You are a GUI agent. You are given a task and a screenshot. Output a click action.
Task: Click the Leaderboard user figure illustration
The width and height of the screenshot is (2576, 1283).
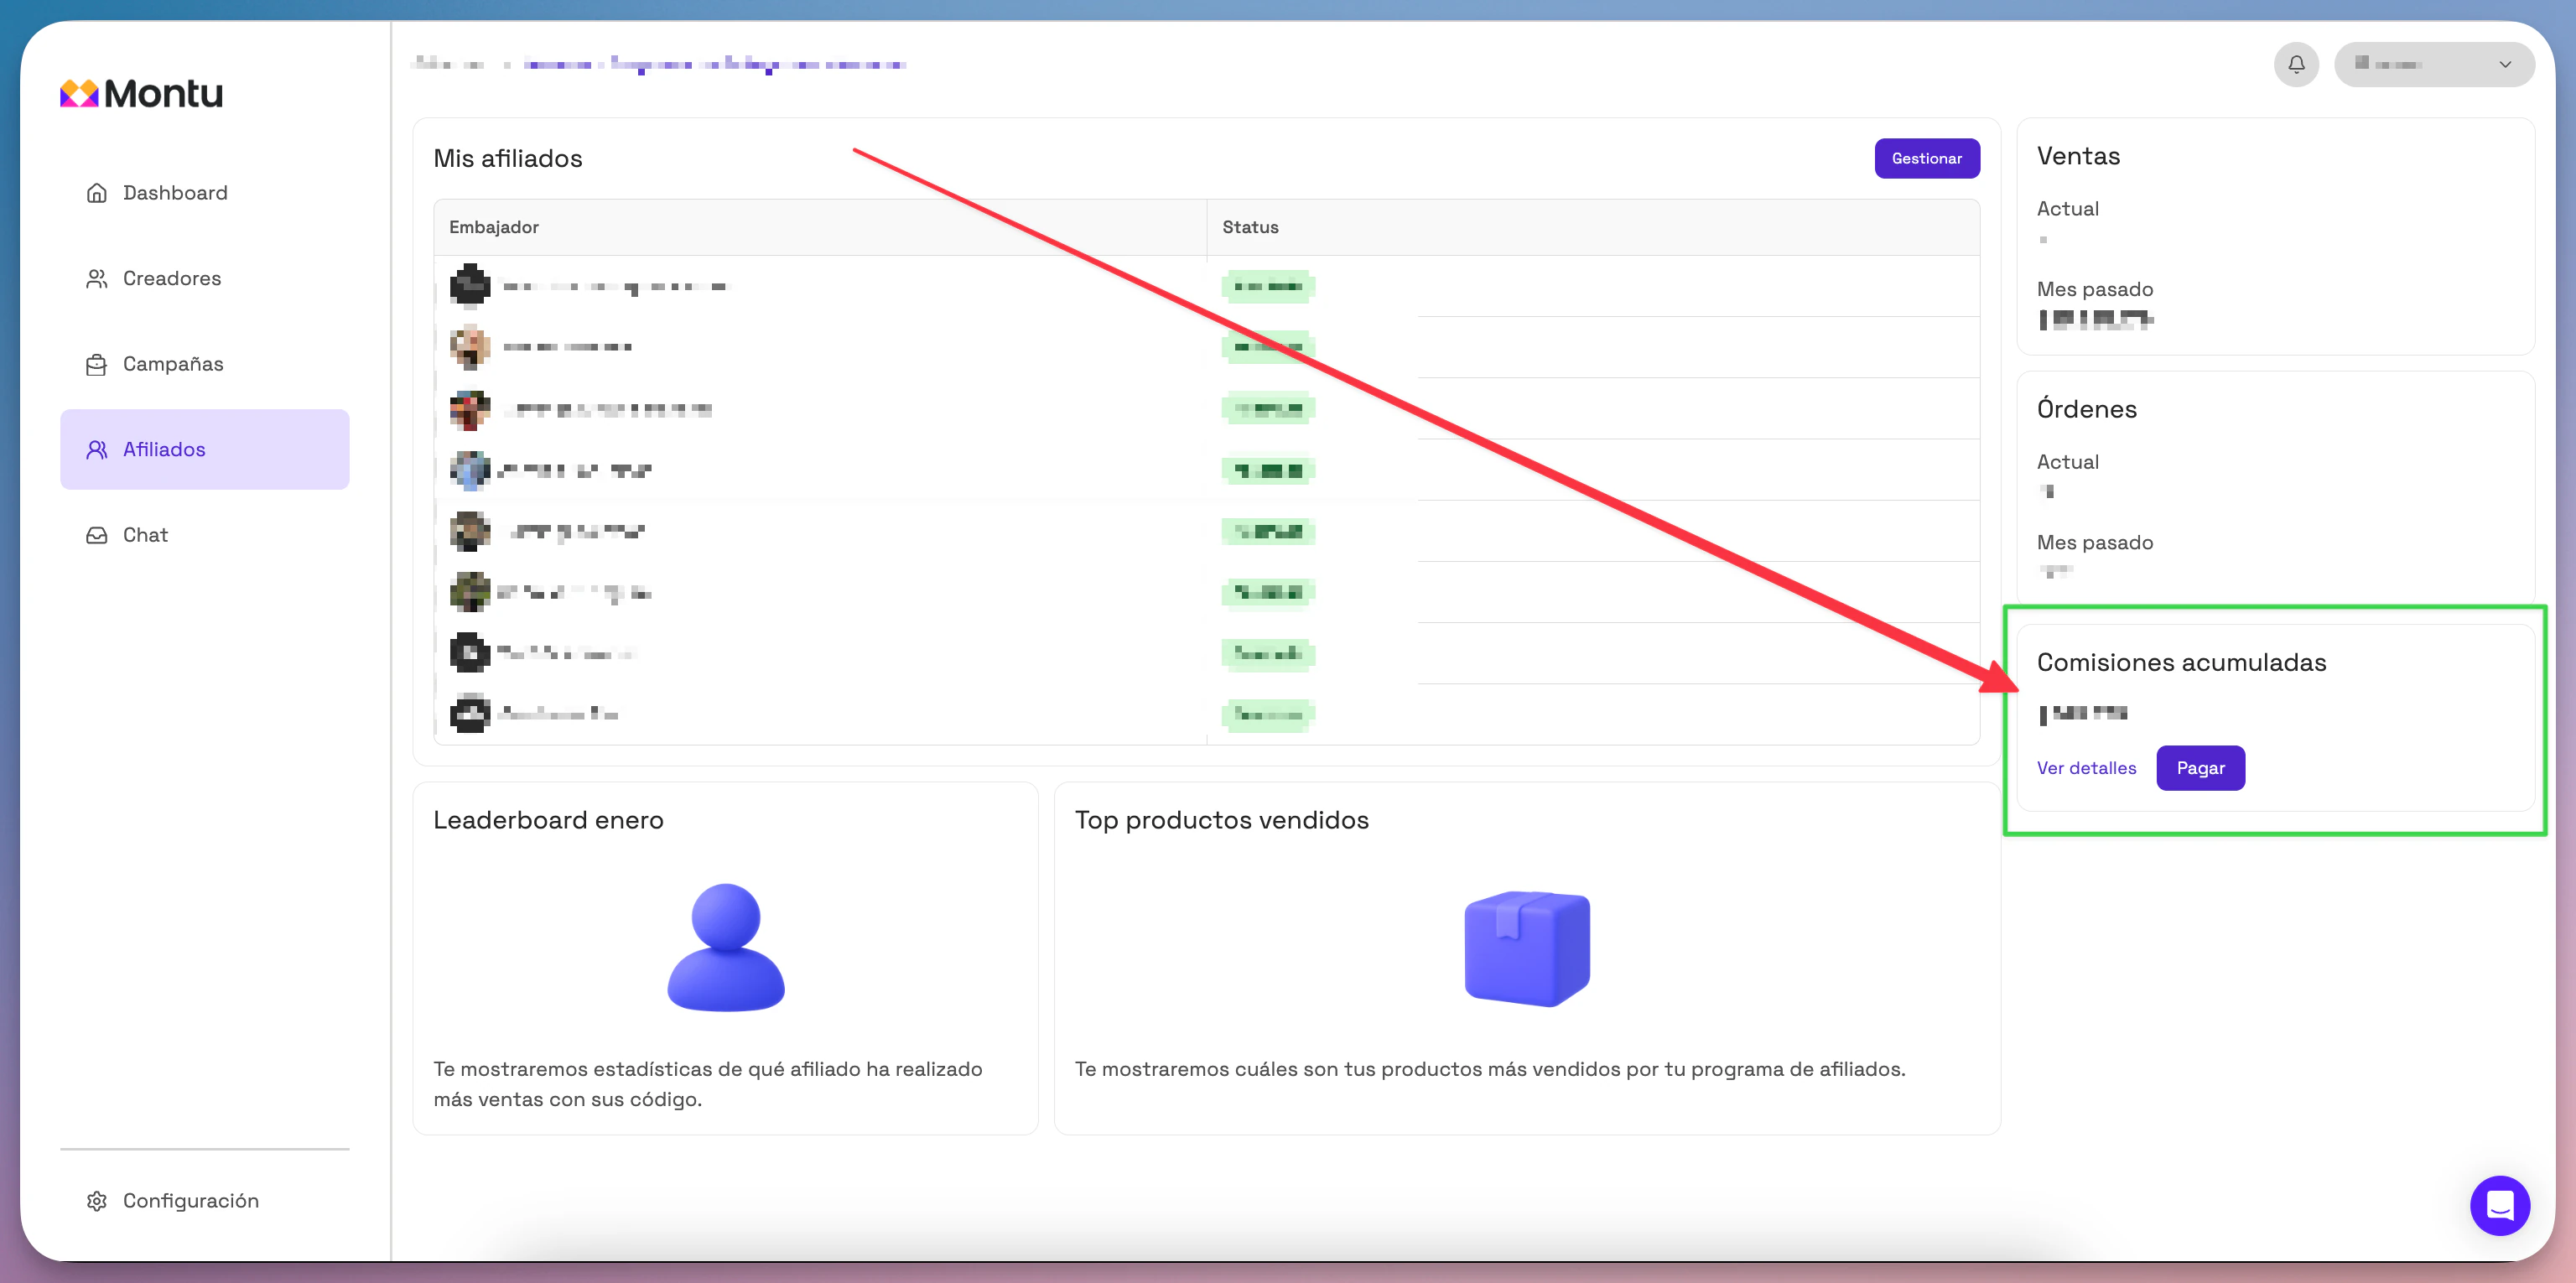726,946
